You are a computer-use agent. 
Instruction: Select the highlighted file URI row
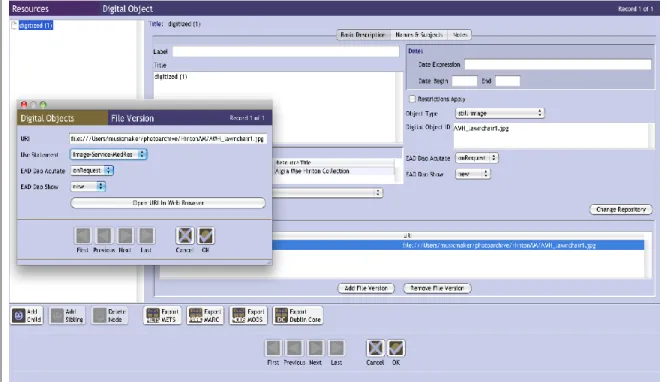458,245
